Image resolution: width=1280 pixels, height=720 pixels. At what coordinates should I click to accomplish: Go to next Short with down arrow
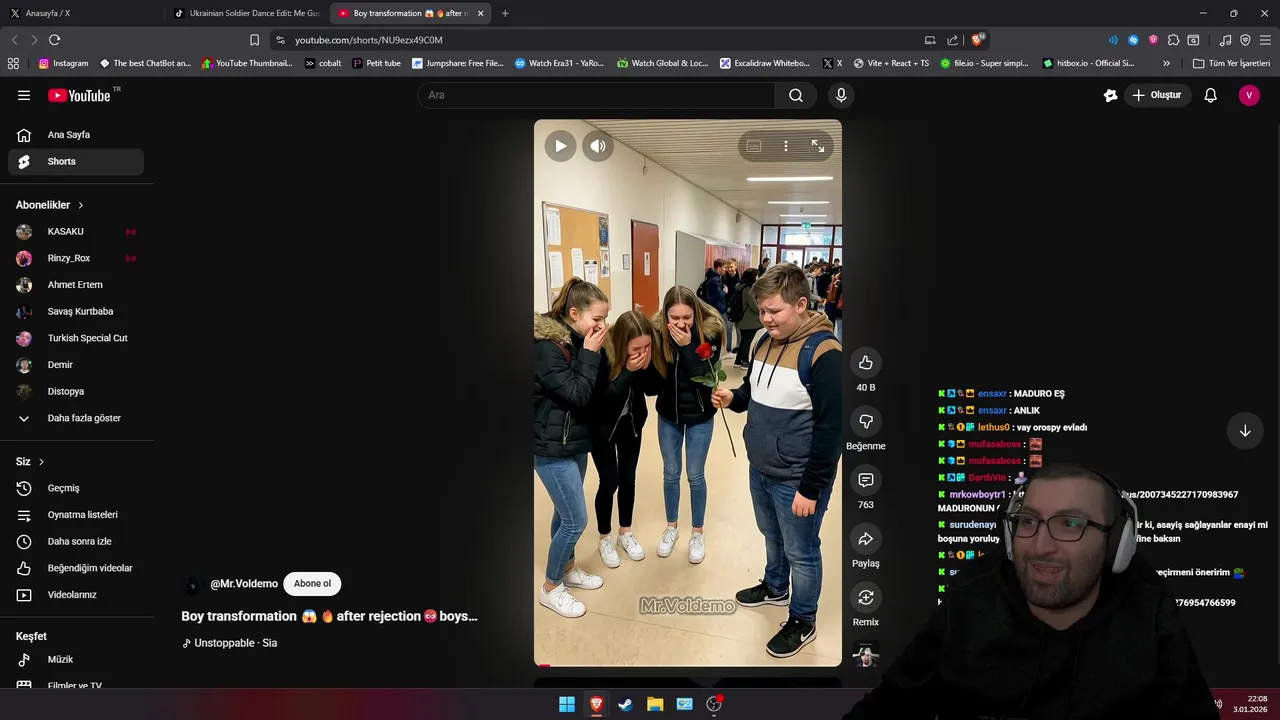pyautogui.click(x=1245, y=431)
